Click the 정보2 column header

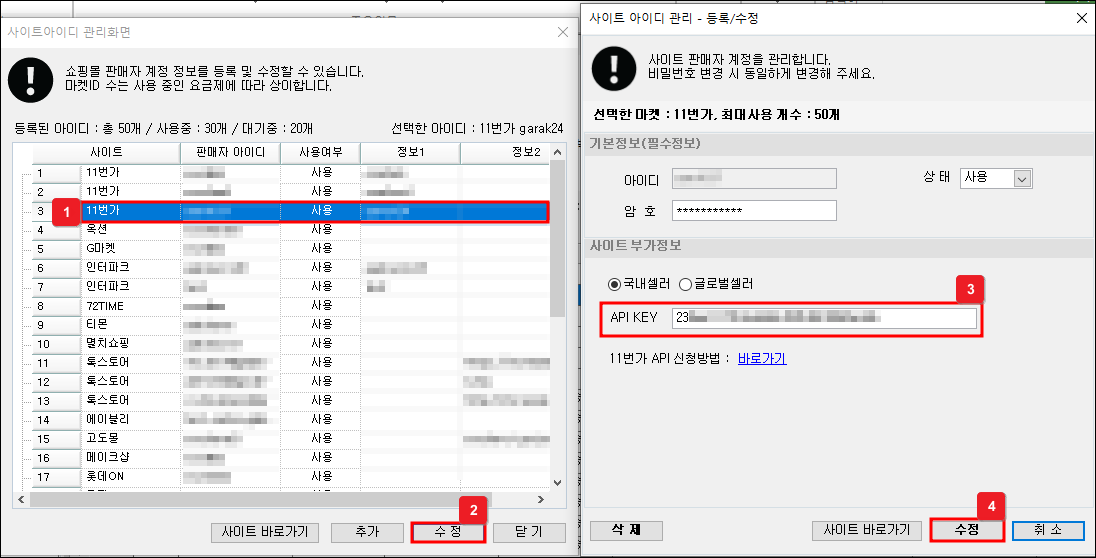click(x=505, y=152)
